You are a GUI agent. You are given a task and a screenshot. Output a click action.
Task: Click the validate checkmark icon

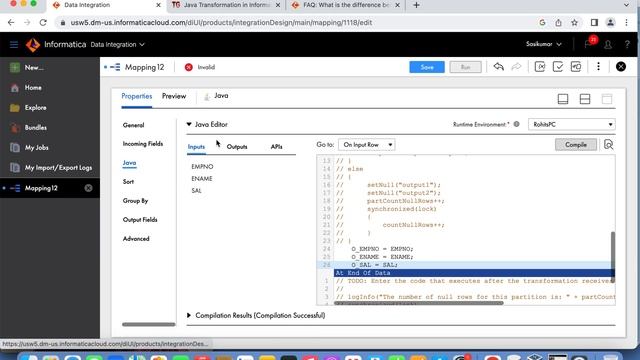point(558,67)
